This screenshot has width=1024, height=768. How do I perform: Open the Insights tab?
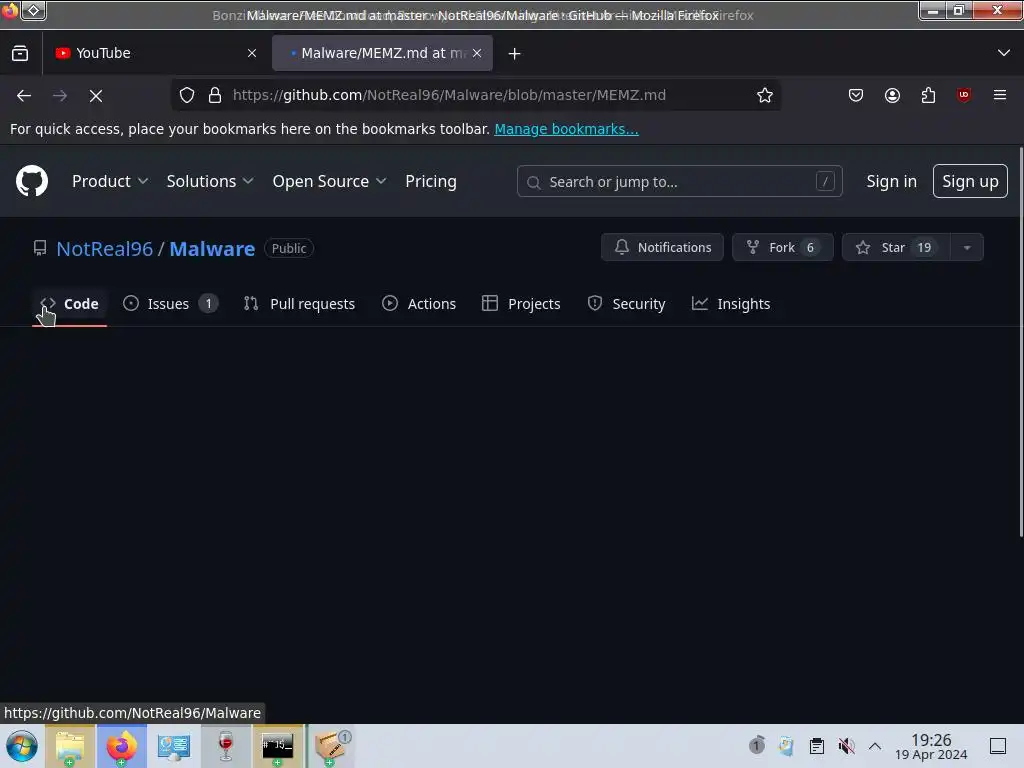pyautogui.click(x=731, y=304)
